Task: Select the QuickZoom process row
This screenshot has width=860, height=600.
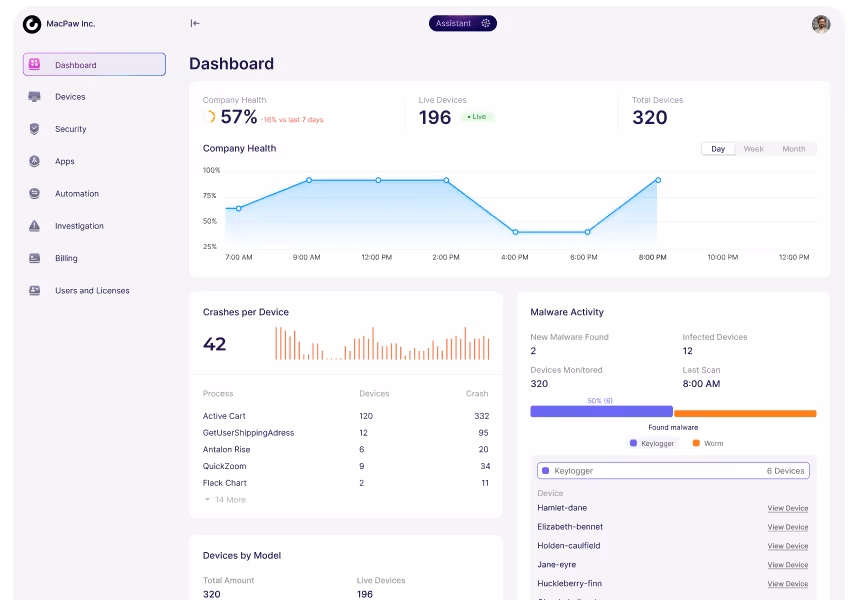Action: (346, 466)
